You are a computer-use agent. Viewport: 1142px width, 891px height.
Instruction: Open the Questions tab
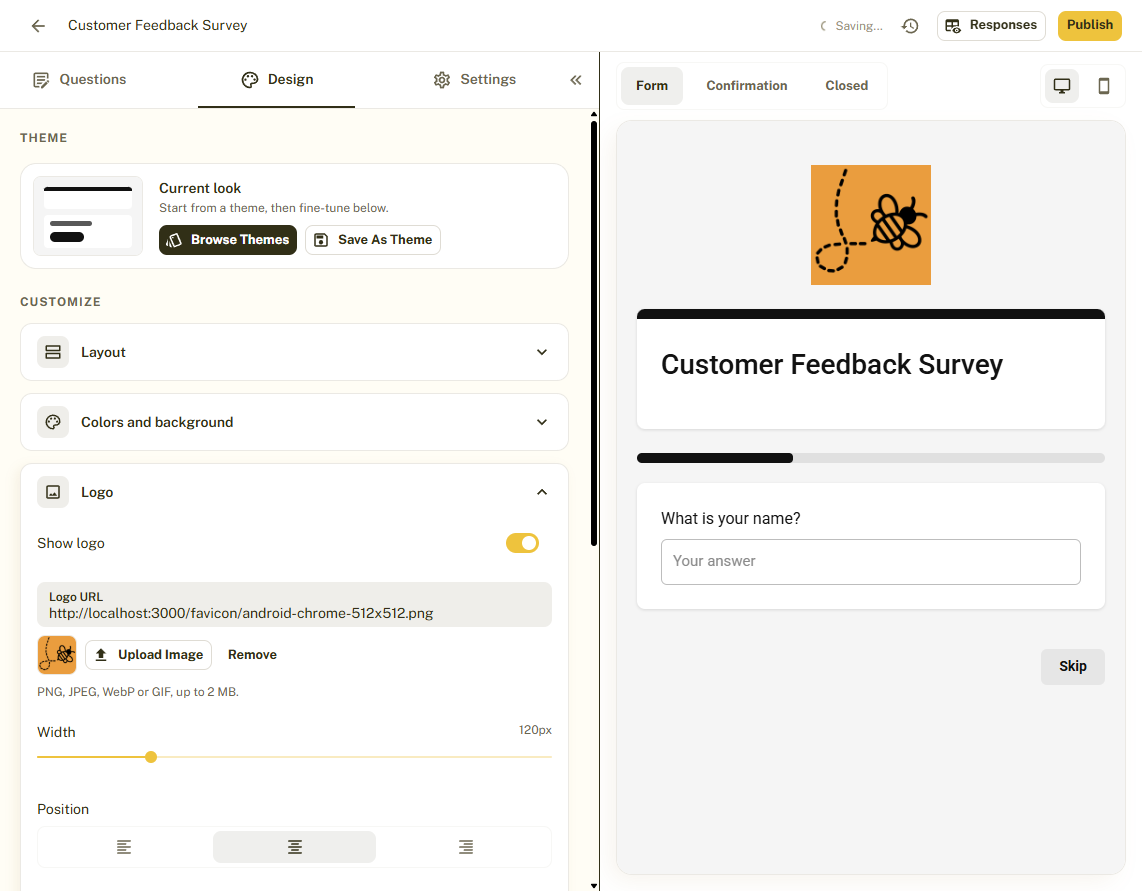pyautogui.click(x=79, y=79)
